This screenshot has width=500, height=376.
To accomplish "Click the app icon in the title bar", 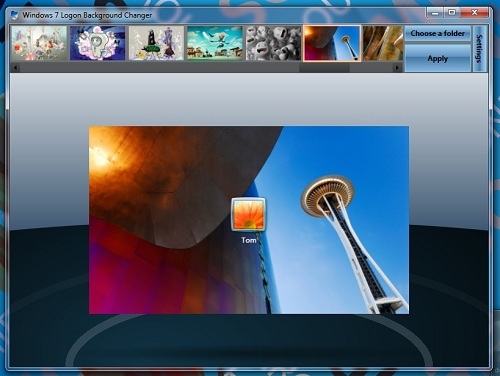I will pyautogui.click(x=14, y=15).
